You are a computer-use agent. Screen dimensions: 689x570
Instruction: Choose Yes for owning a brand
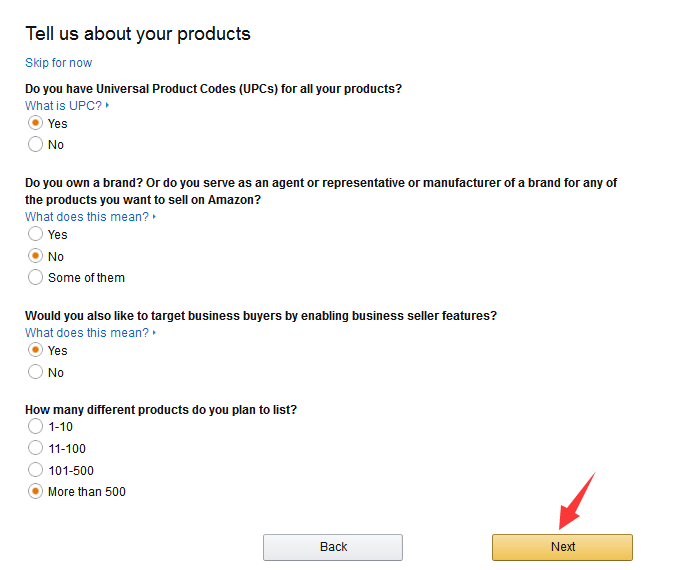[36, 234]
